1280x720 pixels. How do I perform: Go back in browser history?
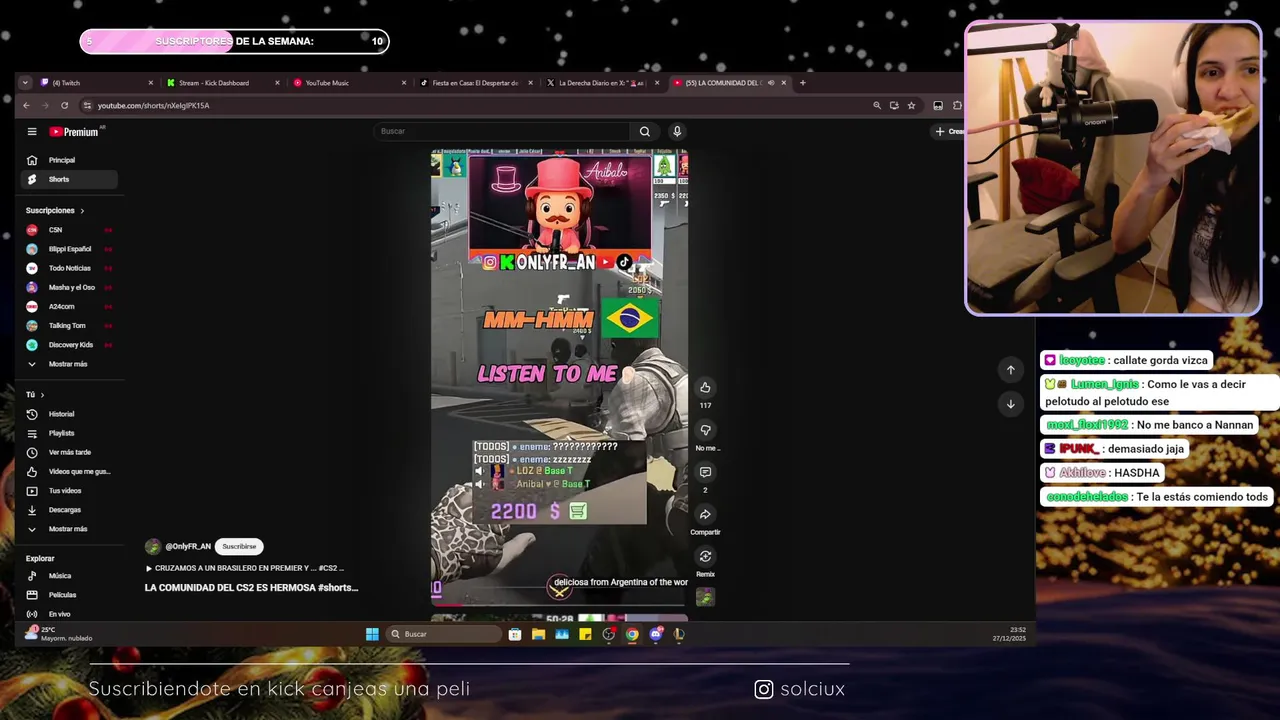pos(26,105)
